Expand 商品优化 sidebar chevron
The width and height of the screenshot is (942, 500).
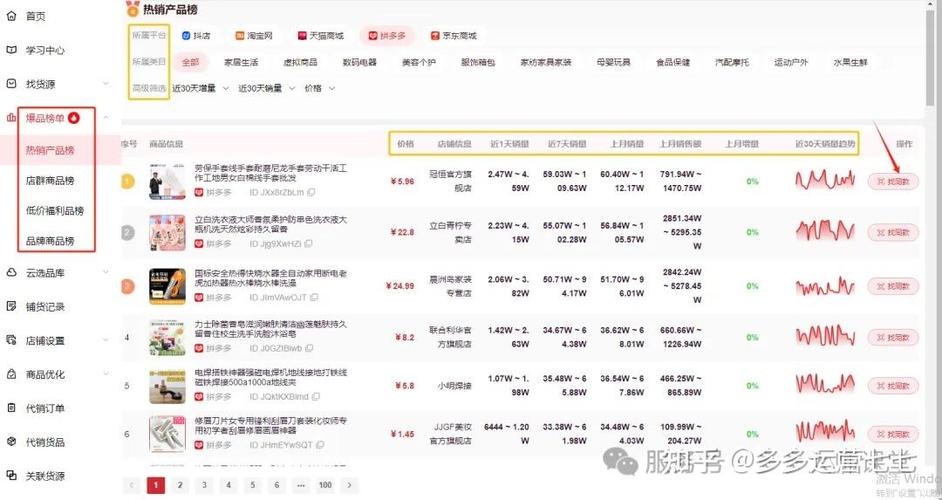pos(106,374)
